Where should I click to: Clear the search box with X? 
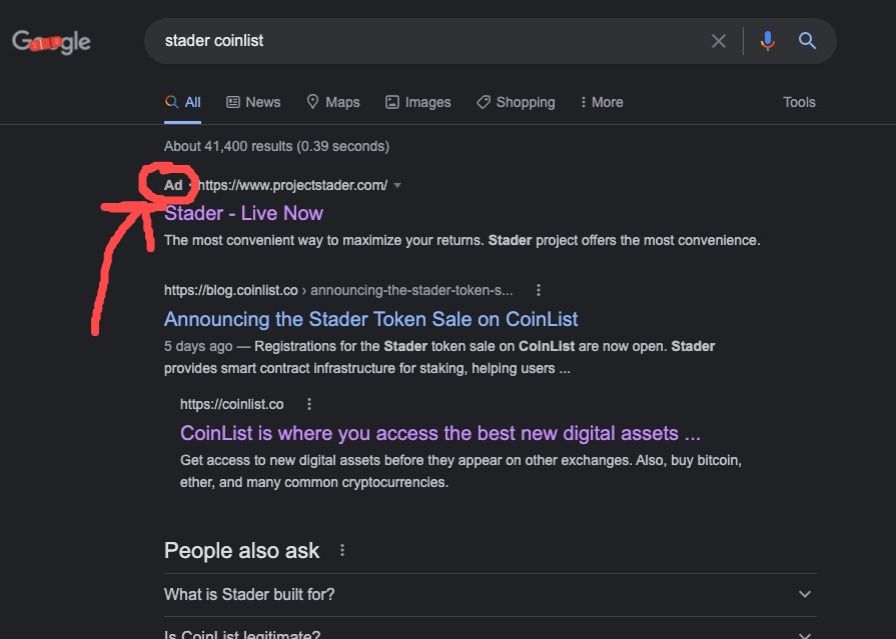[718, 41]
